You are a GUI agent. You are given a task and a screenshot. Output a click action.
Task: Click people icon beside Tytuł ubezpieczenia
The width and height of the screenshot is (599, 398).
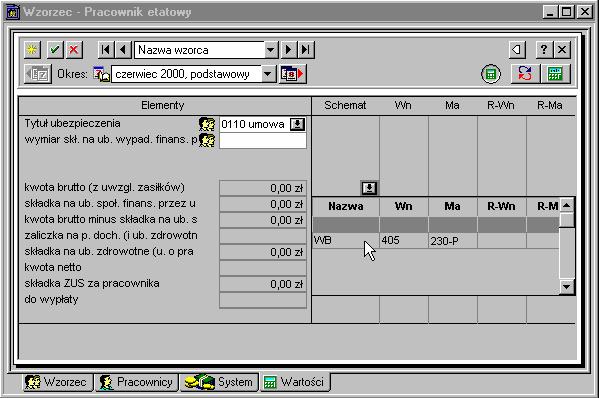[x=207, y=125]
